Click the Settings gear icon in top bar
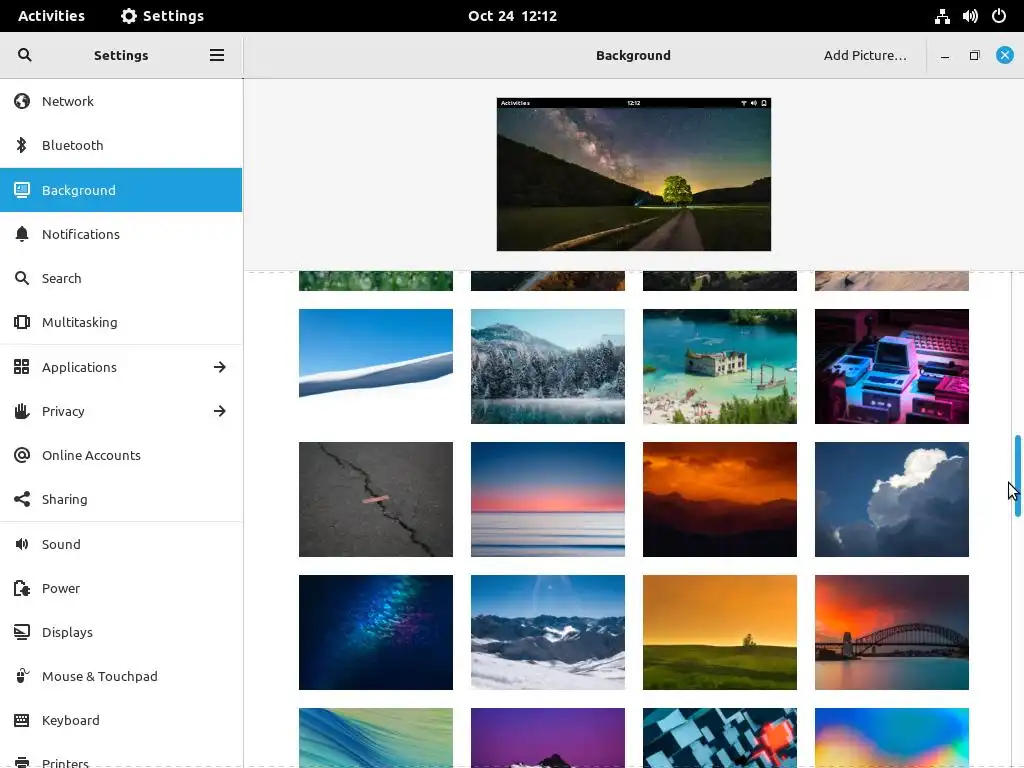Screen dimensions: 1024x768 coord(129,16)
